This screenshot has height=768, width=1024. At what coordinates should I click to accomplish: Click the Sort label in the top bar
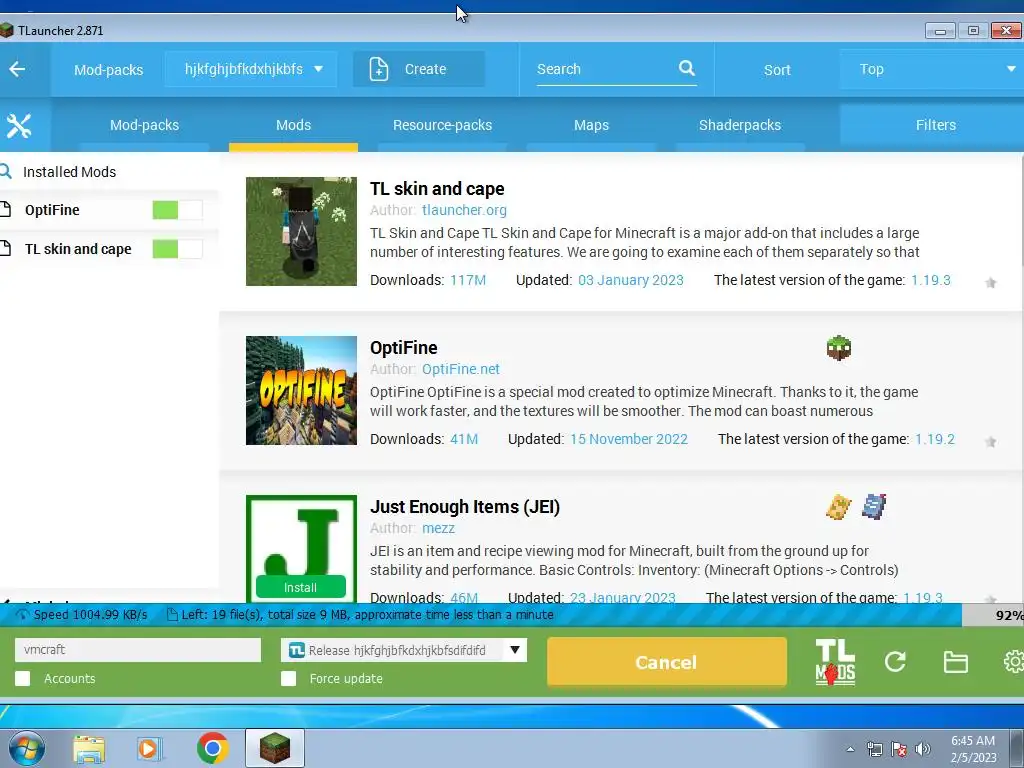coord(777,70)
